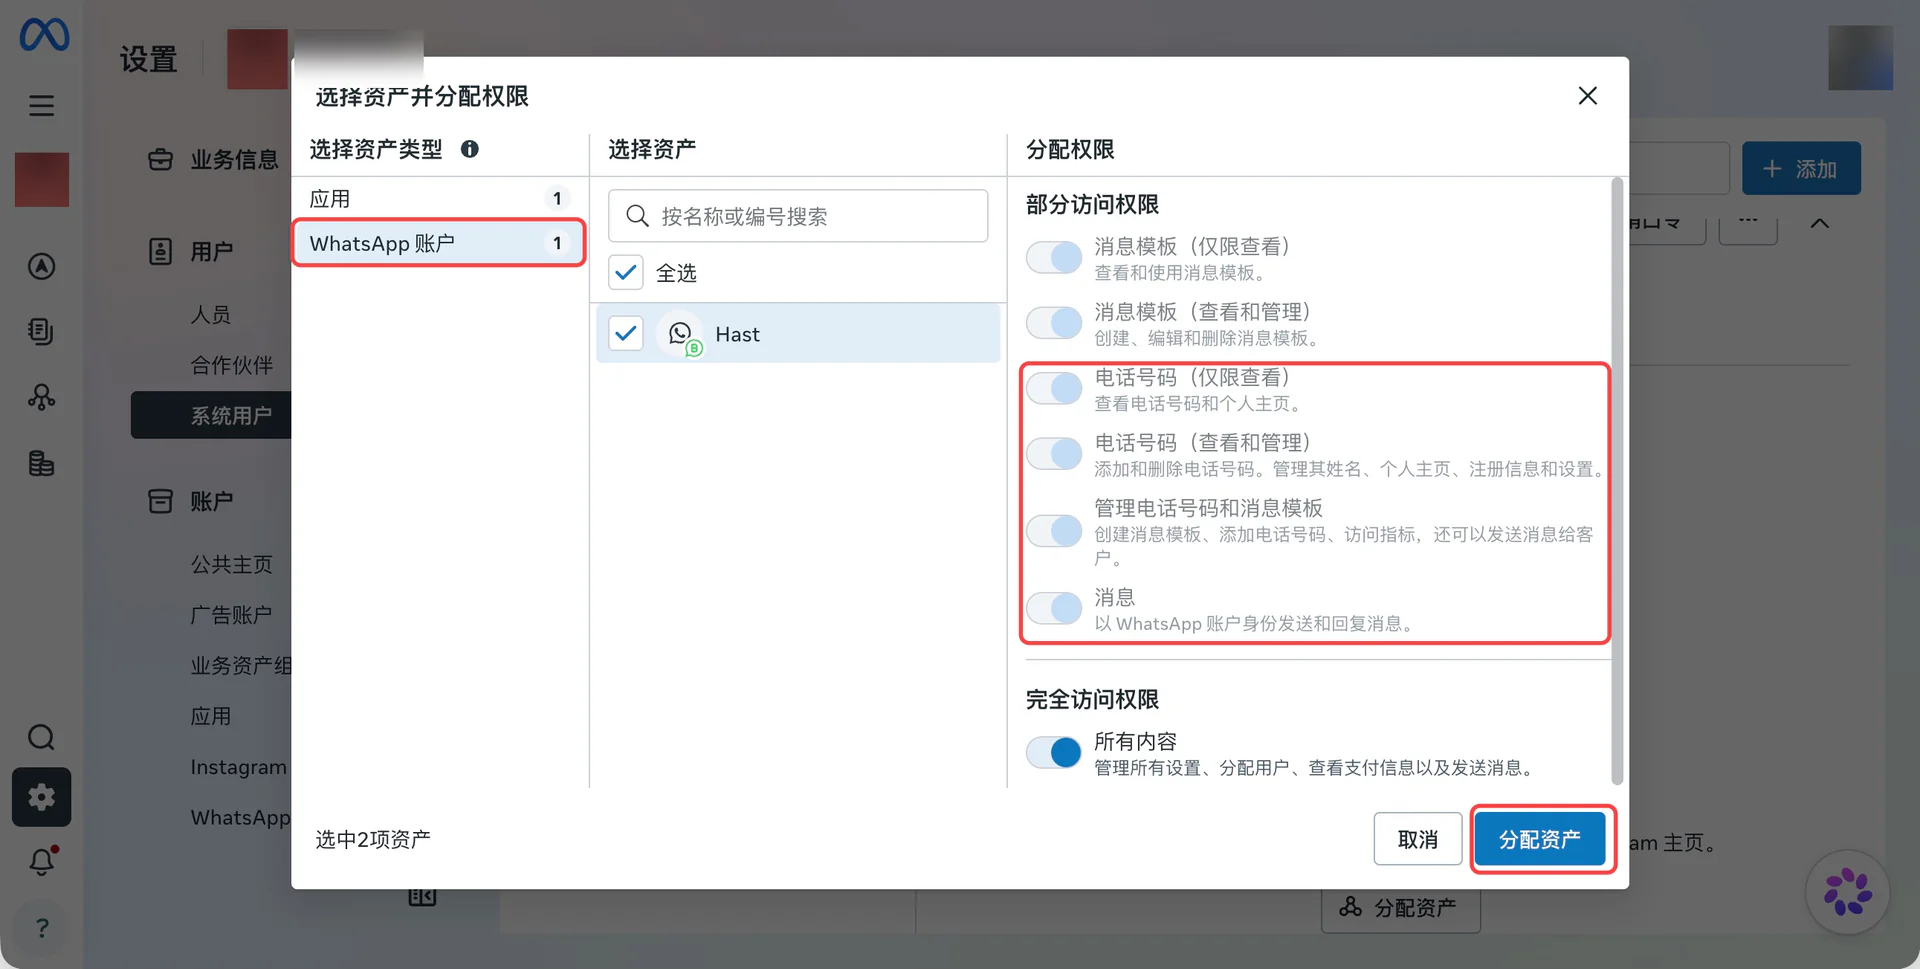Click the purple assistant icon
This screenshot has width=1920, height=969.
click(x=1847, y=892)
